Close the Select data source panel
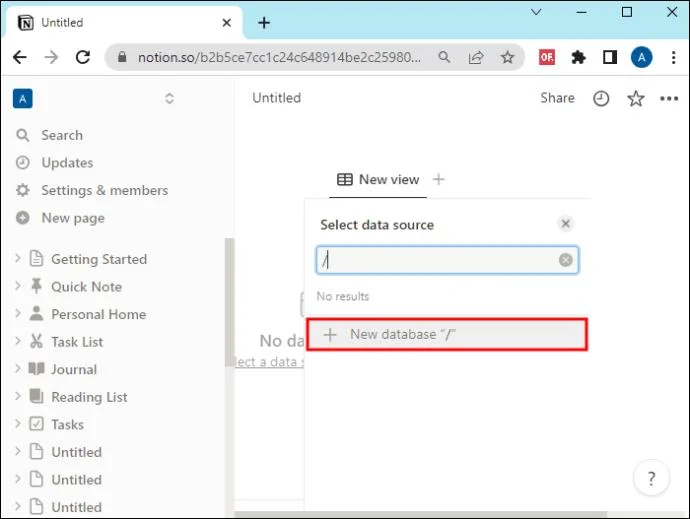 point(565,224)
